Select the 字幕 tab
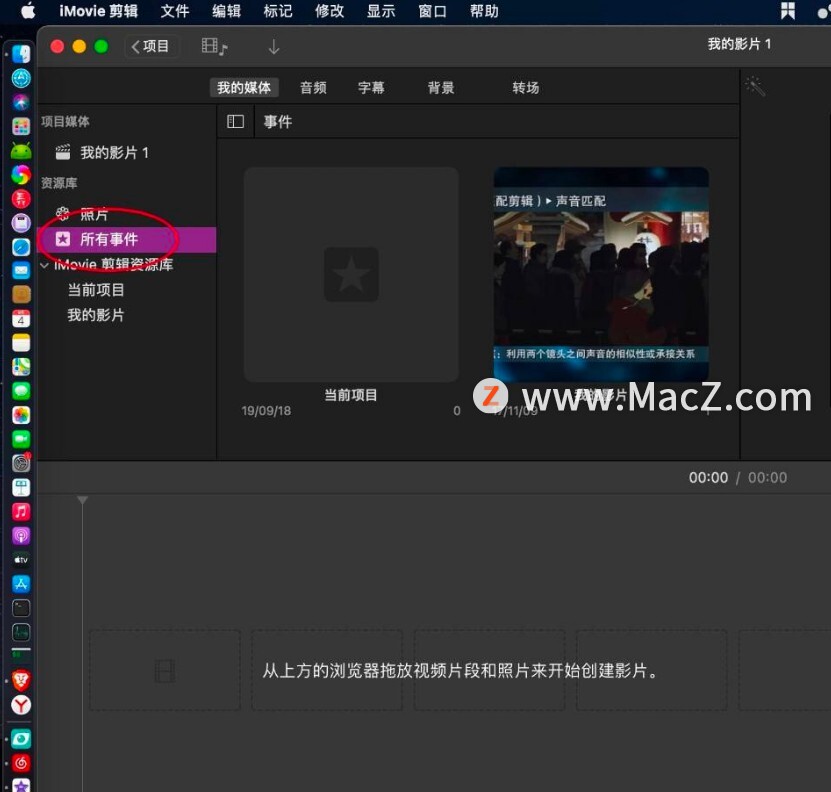 [x=371, y=87]
